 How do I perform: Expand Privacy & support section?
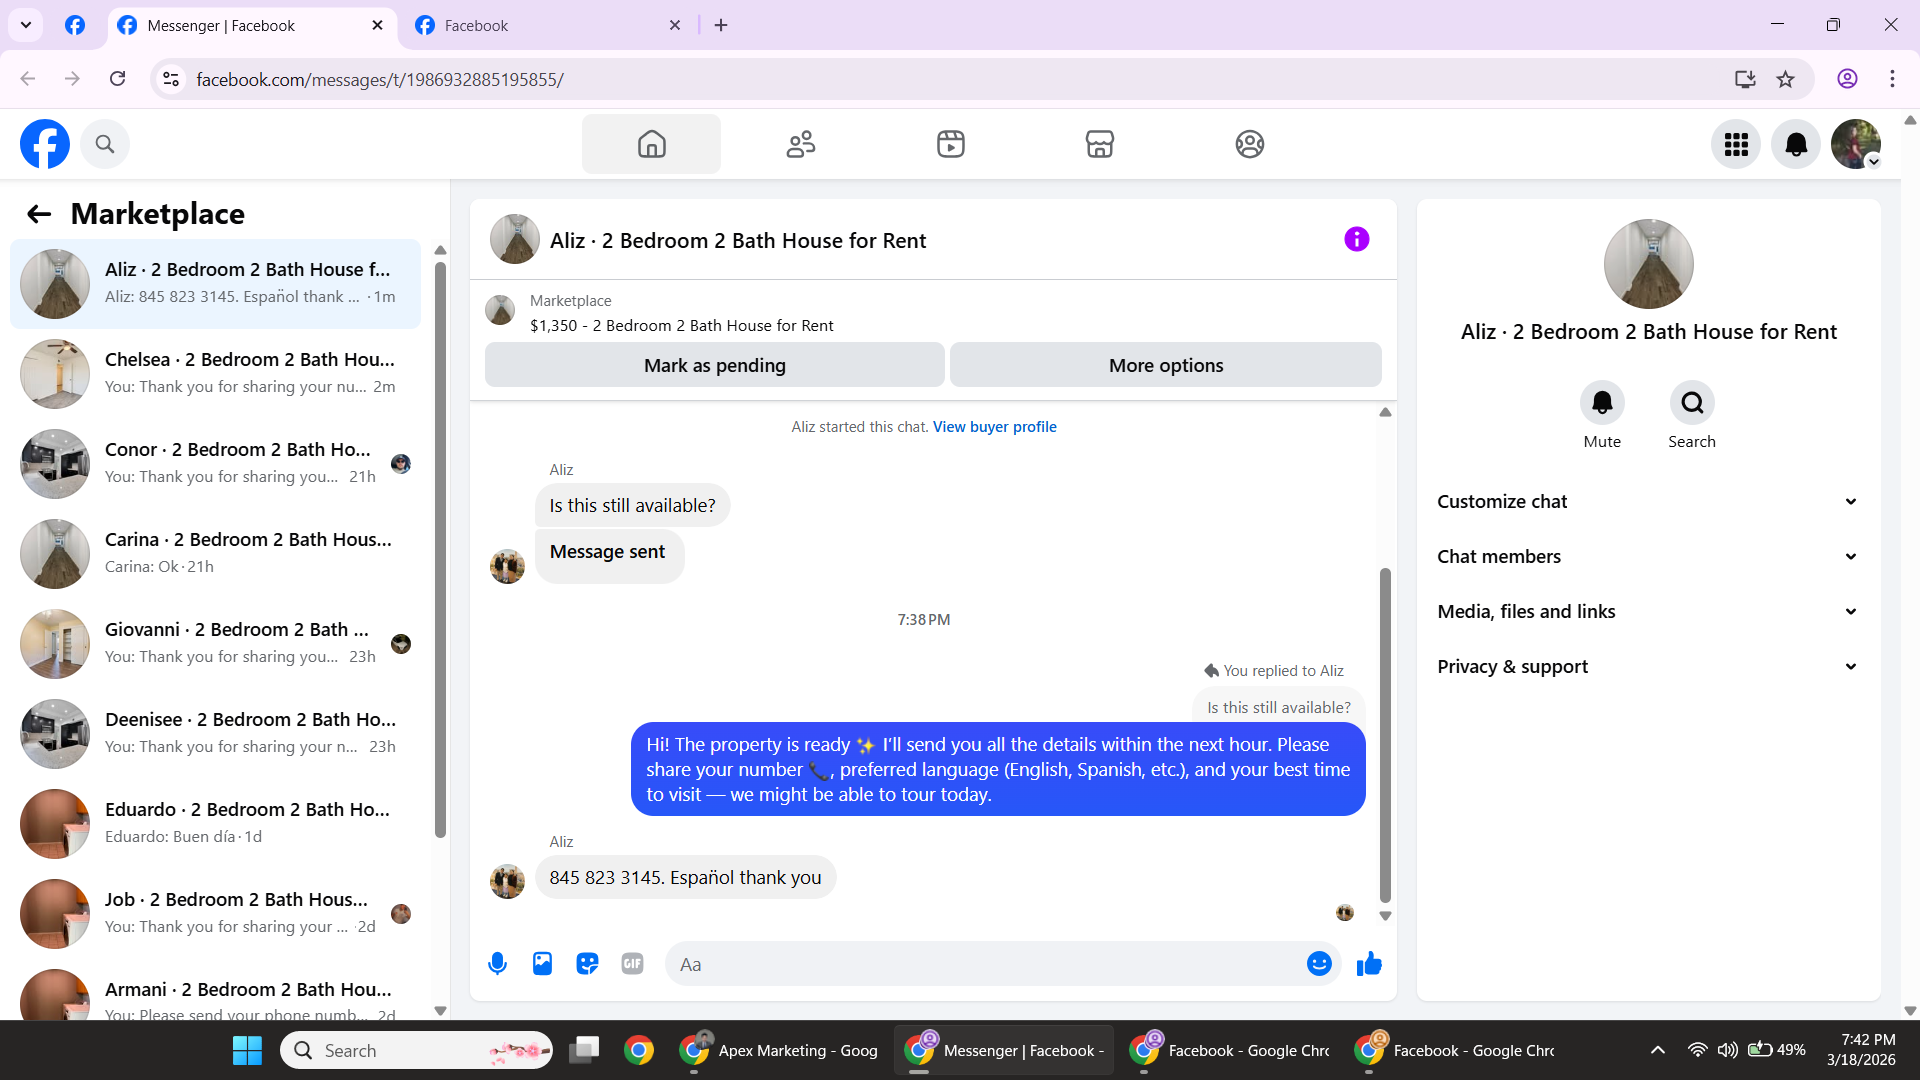point(1648,667)
